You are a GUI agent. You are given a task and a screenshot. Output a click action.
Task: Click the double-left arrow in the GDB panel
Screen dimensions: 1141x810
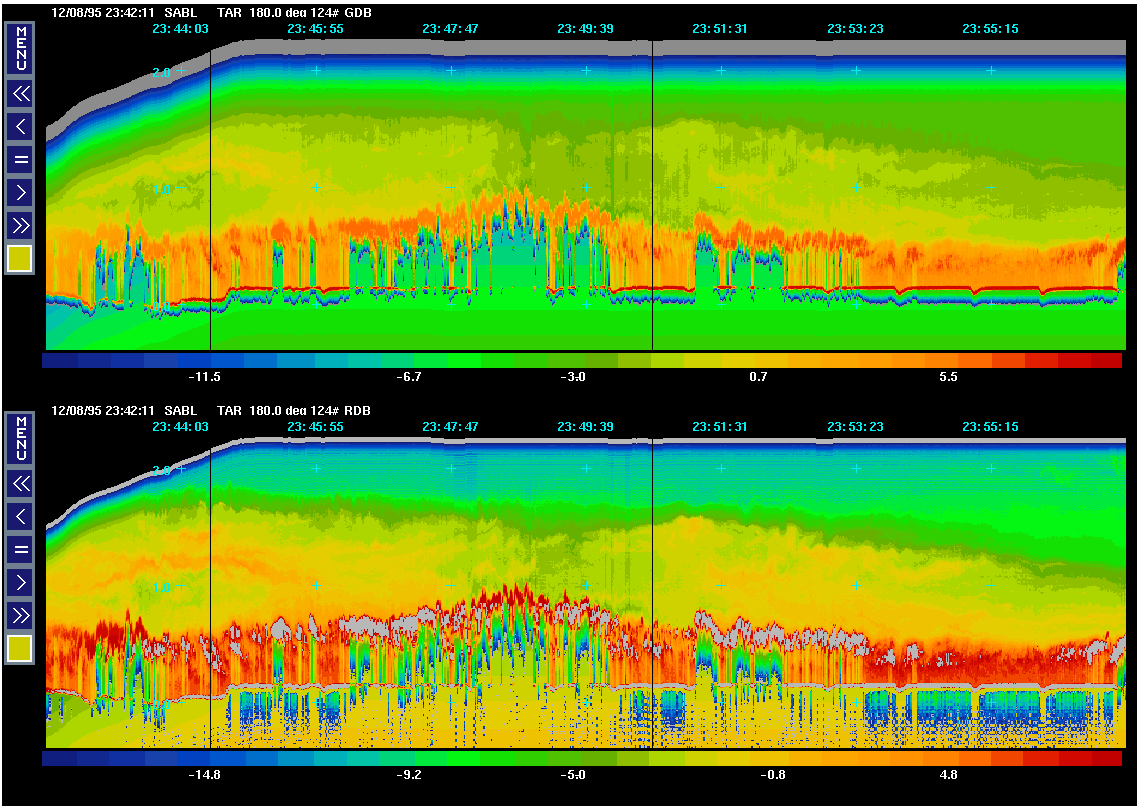coord(20,94)
